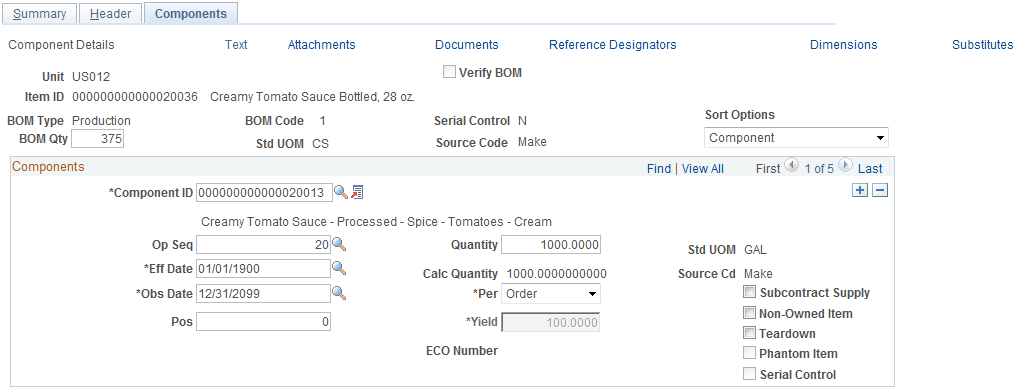Open the Per dropdown
Image resolution: width=1019 pixels, height=391 pixels.
click(551, 294)
